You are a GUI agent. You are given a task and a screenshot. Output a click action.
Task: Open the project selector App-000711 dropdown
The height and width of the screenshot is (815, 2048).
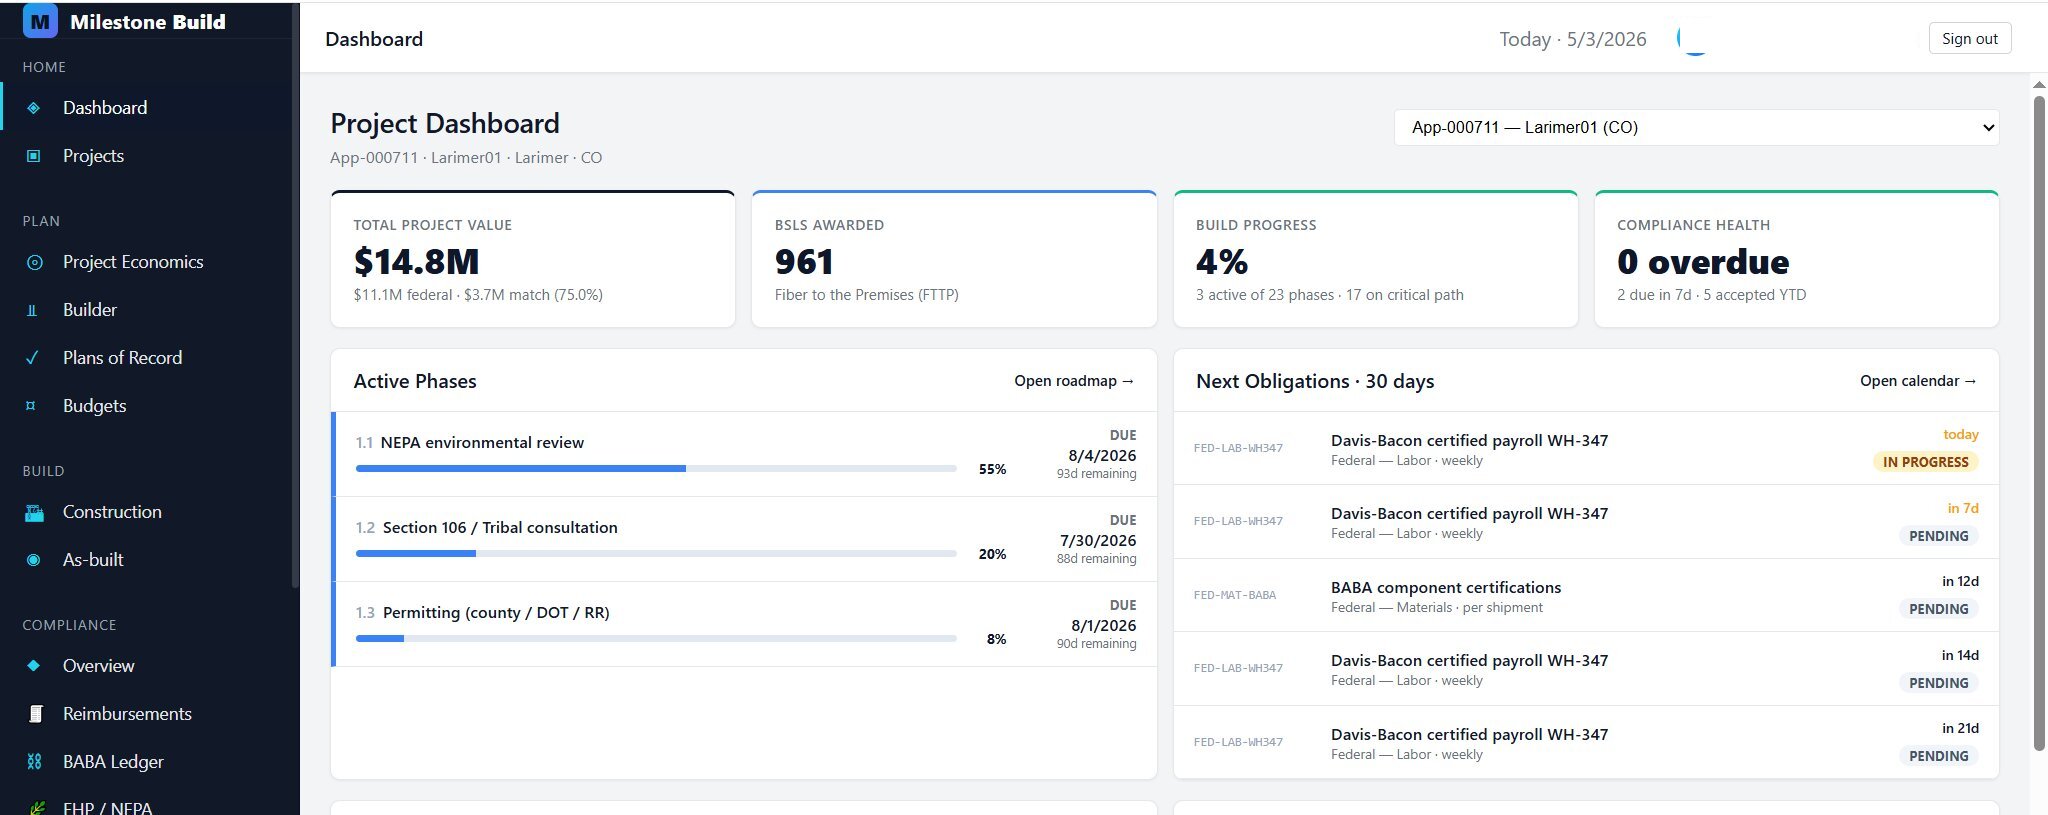(x=1696, y=127)
